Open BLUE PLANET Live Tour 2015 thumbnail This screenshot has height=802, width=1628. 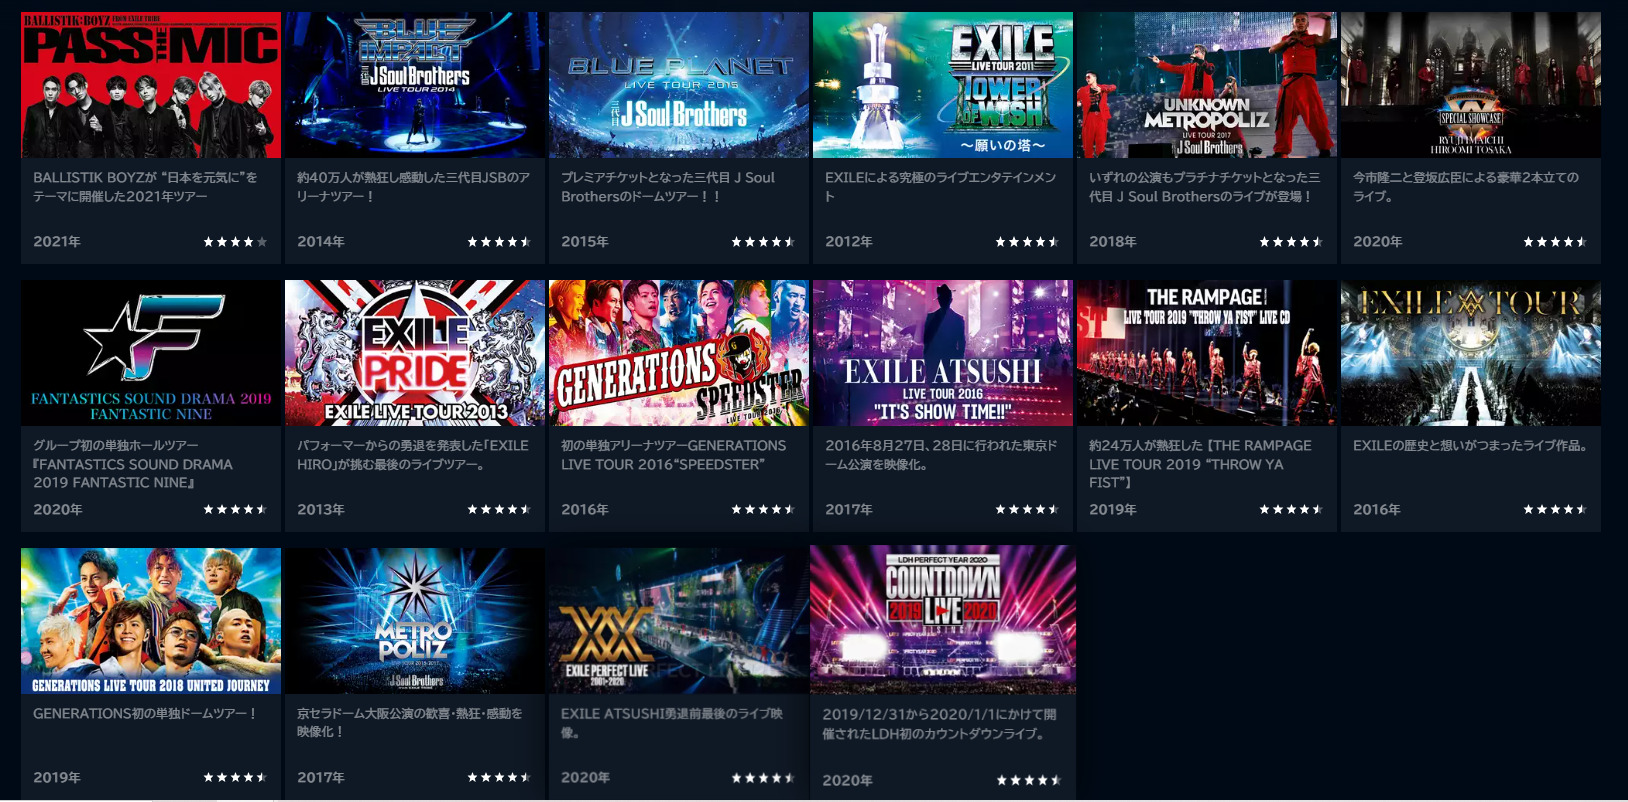click(x=679, y=85)
